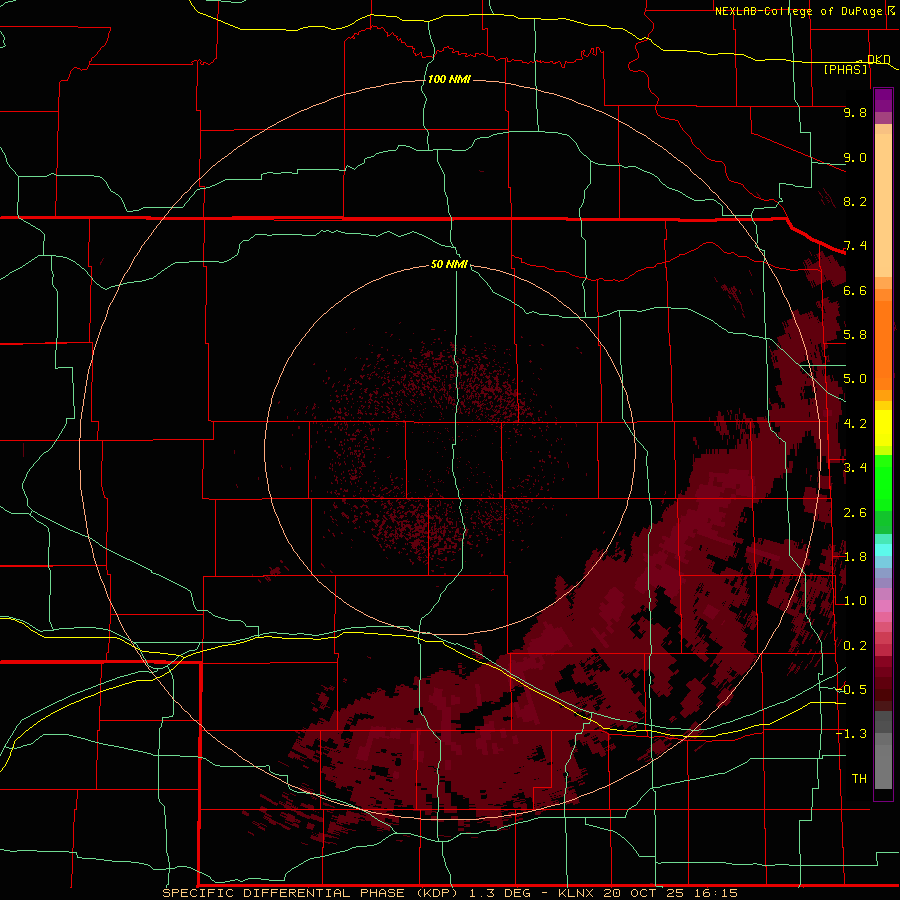Click the 16:15 timestamp in the caption

tap(715, 893)
